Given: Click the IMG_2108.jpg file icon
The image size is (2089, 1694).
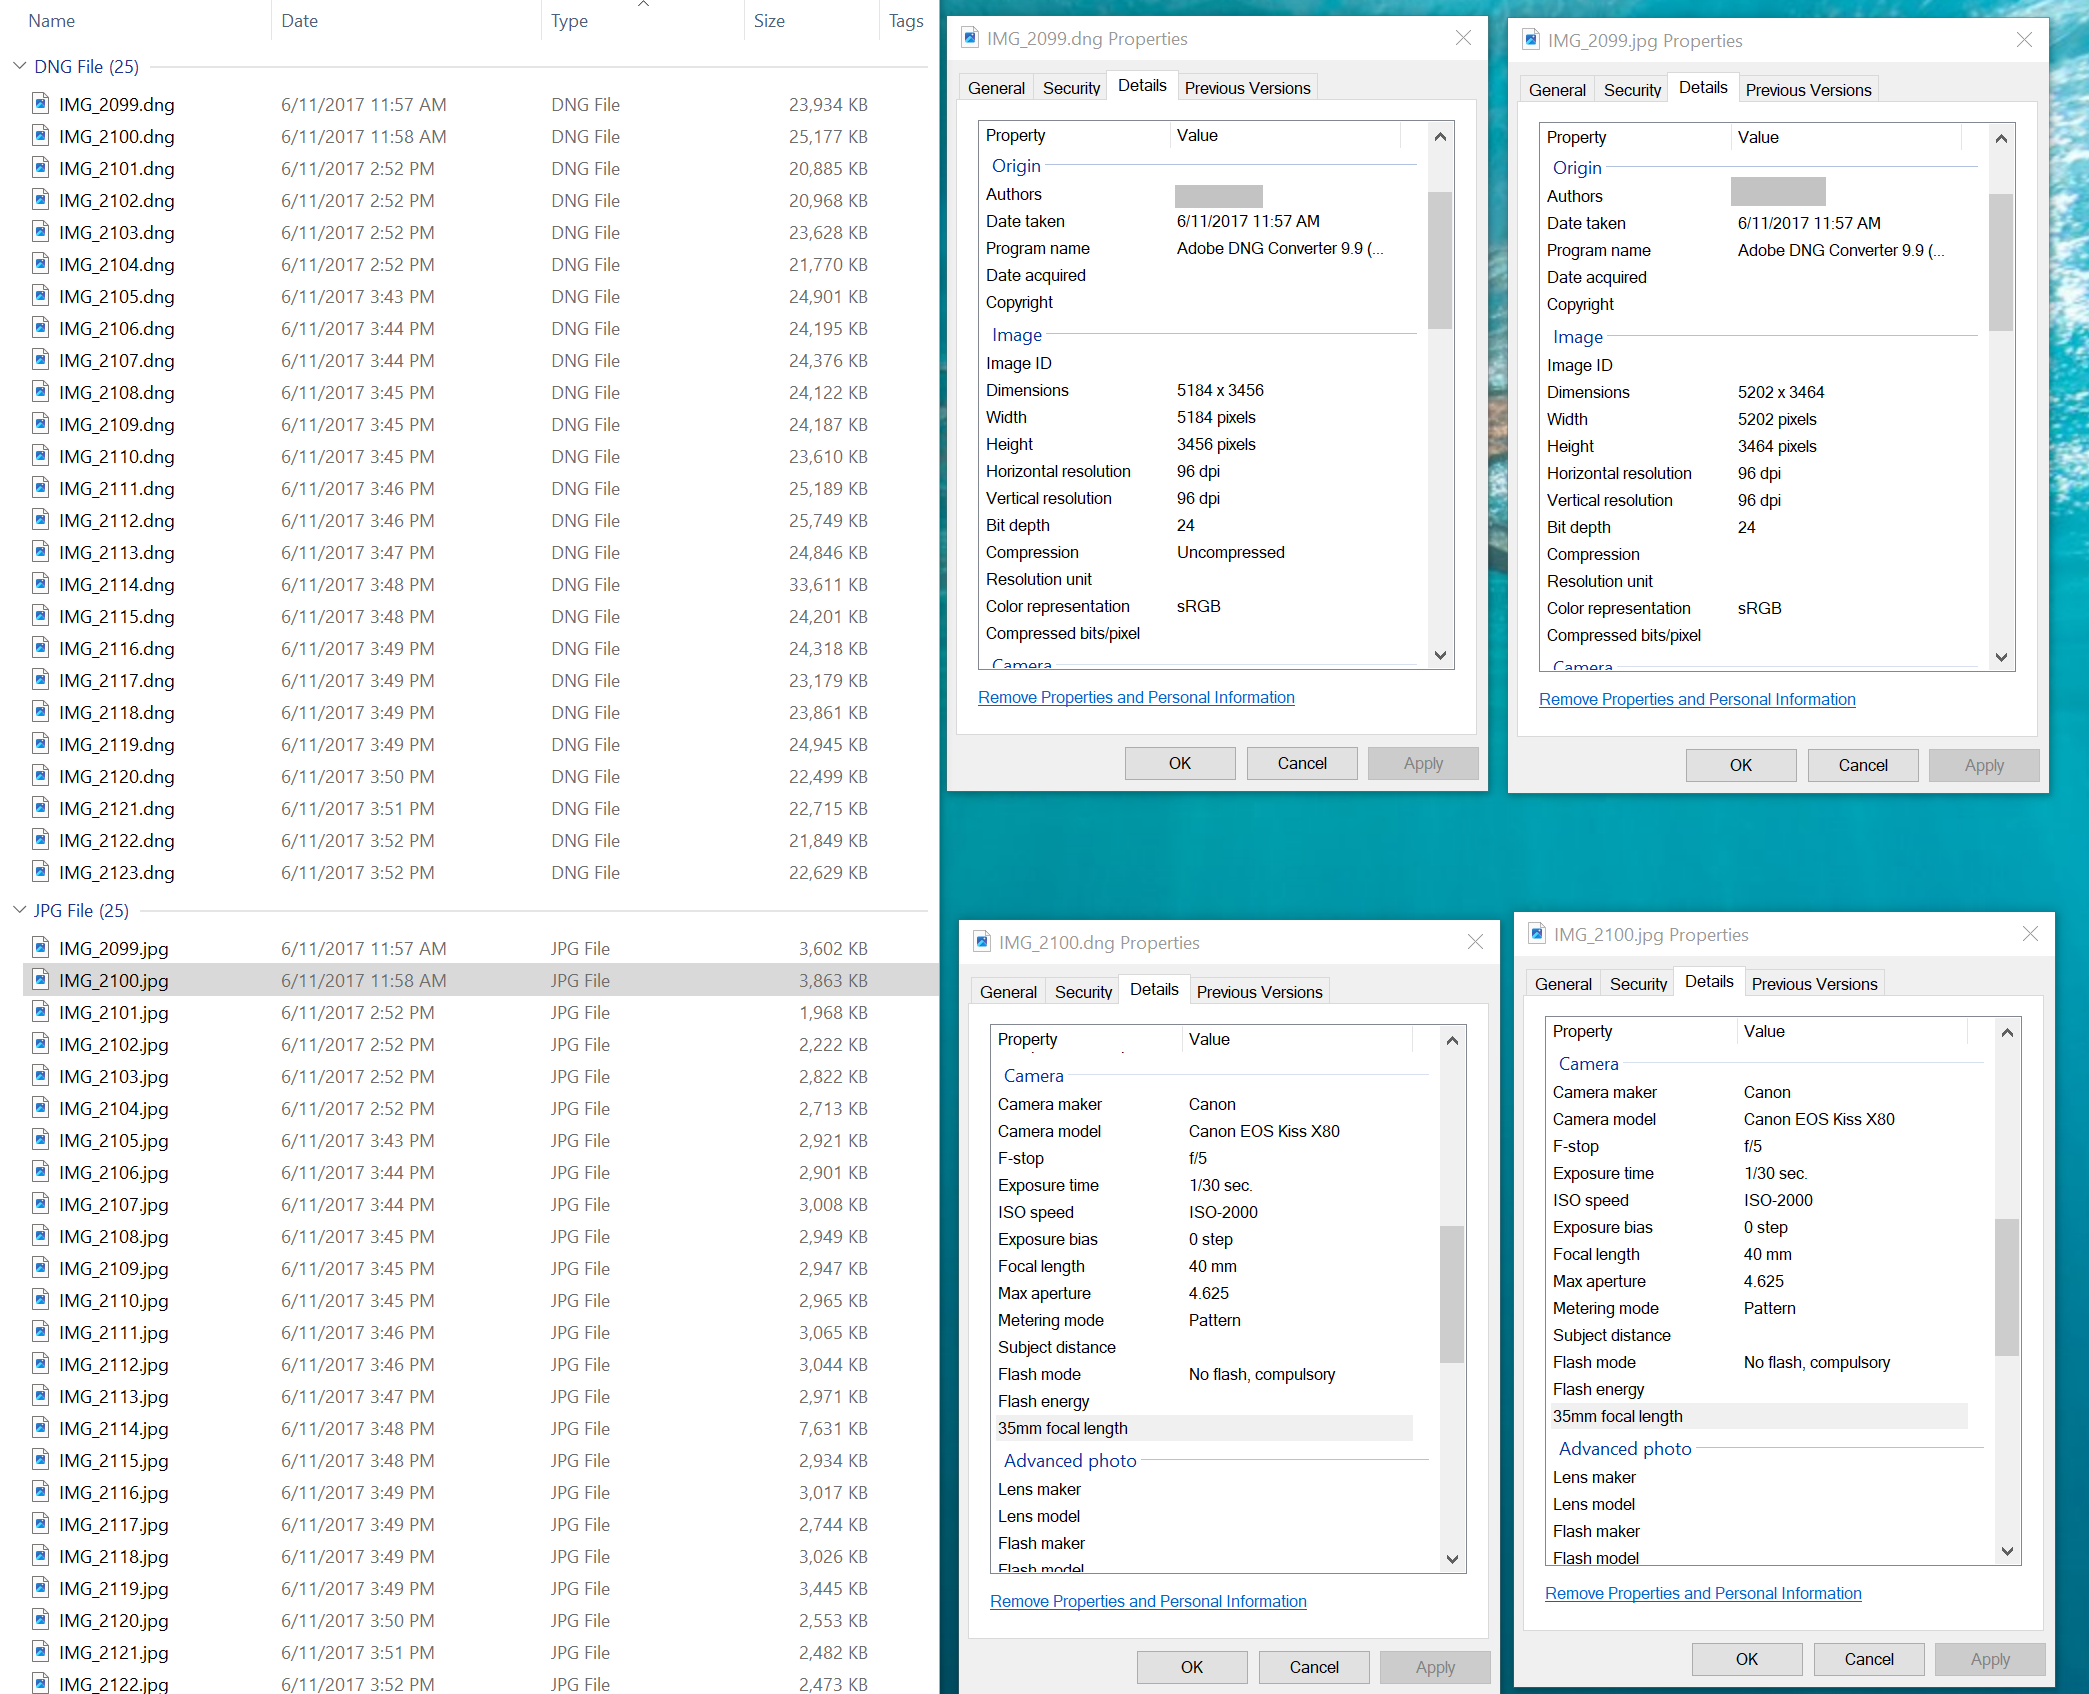Looking at the screenshot, I should coord(40,1235).
